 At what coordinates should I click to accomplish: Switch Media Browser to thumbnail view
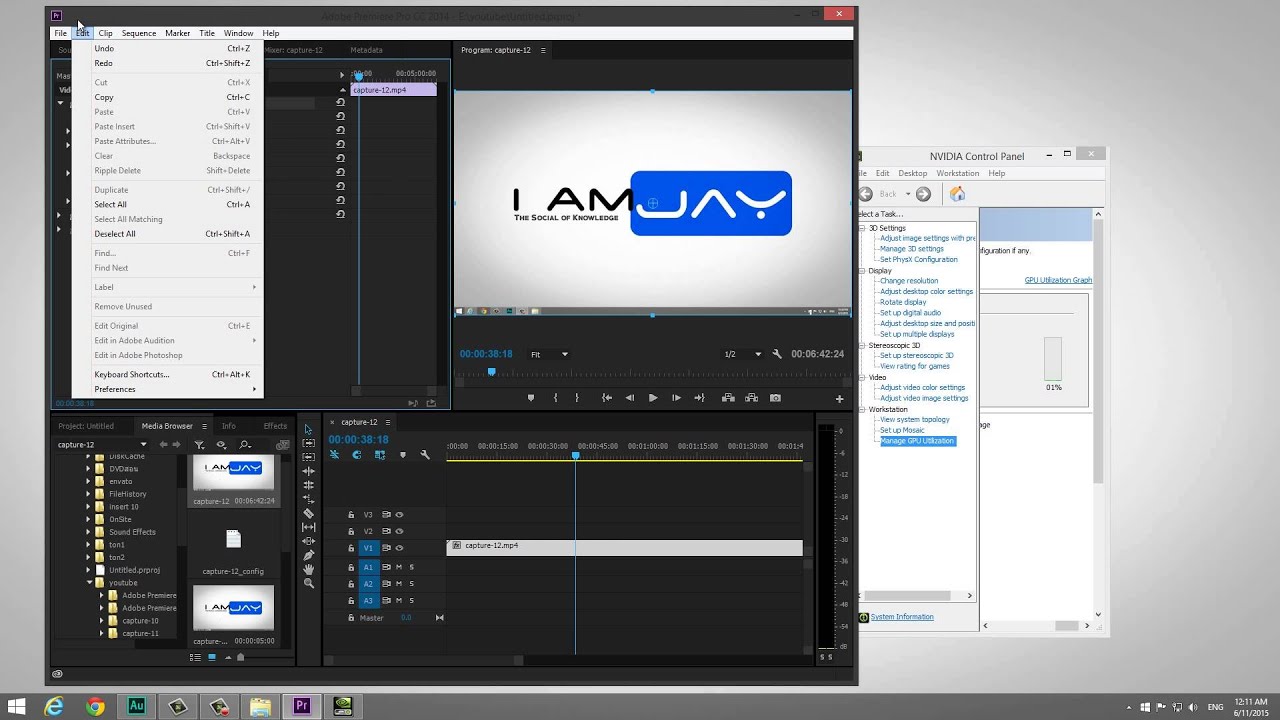coord(212,657)
